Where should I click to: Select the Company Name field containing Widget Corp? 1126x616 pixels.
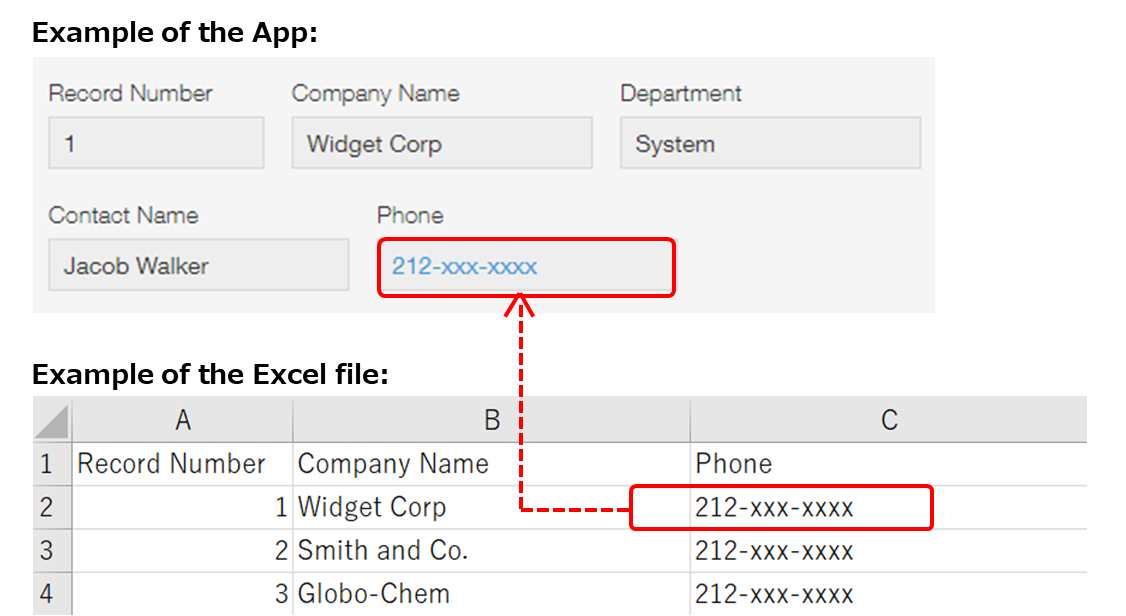[442, 143]
